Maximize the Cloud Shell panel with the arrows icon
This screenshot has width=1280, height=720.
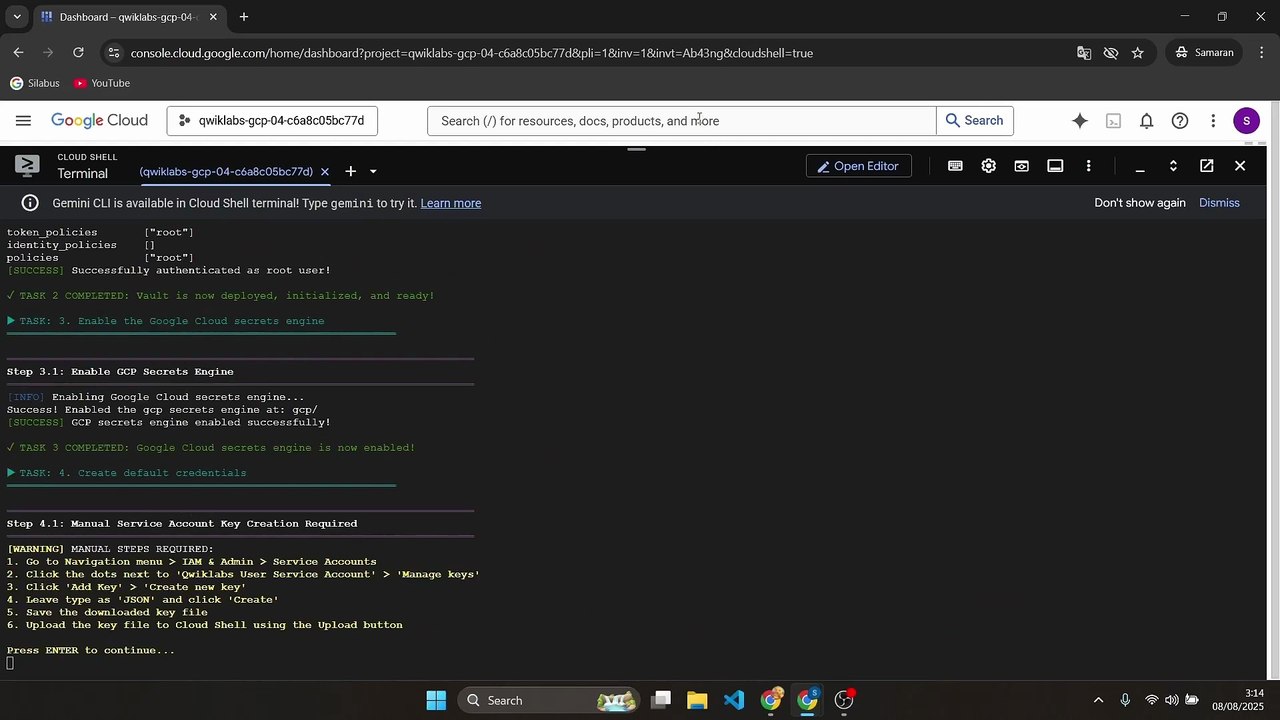point(1173,166)
